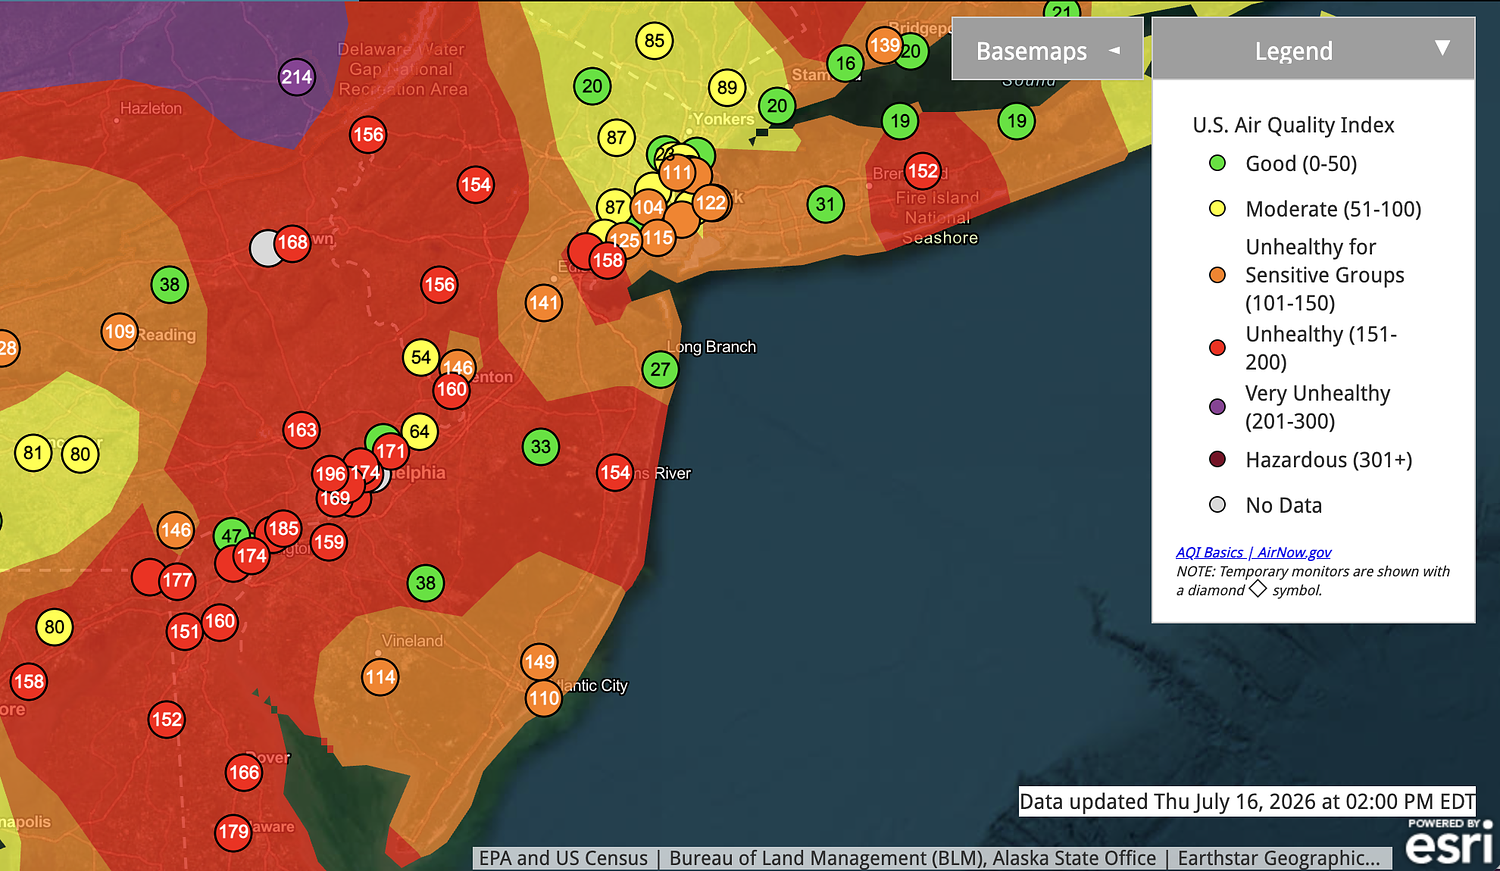Click the green 27 marker at Long Branch
This screenshot has width=1500, height=871.
pyautogui.click(x=660, y=370)
